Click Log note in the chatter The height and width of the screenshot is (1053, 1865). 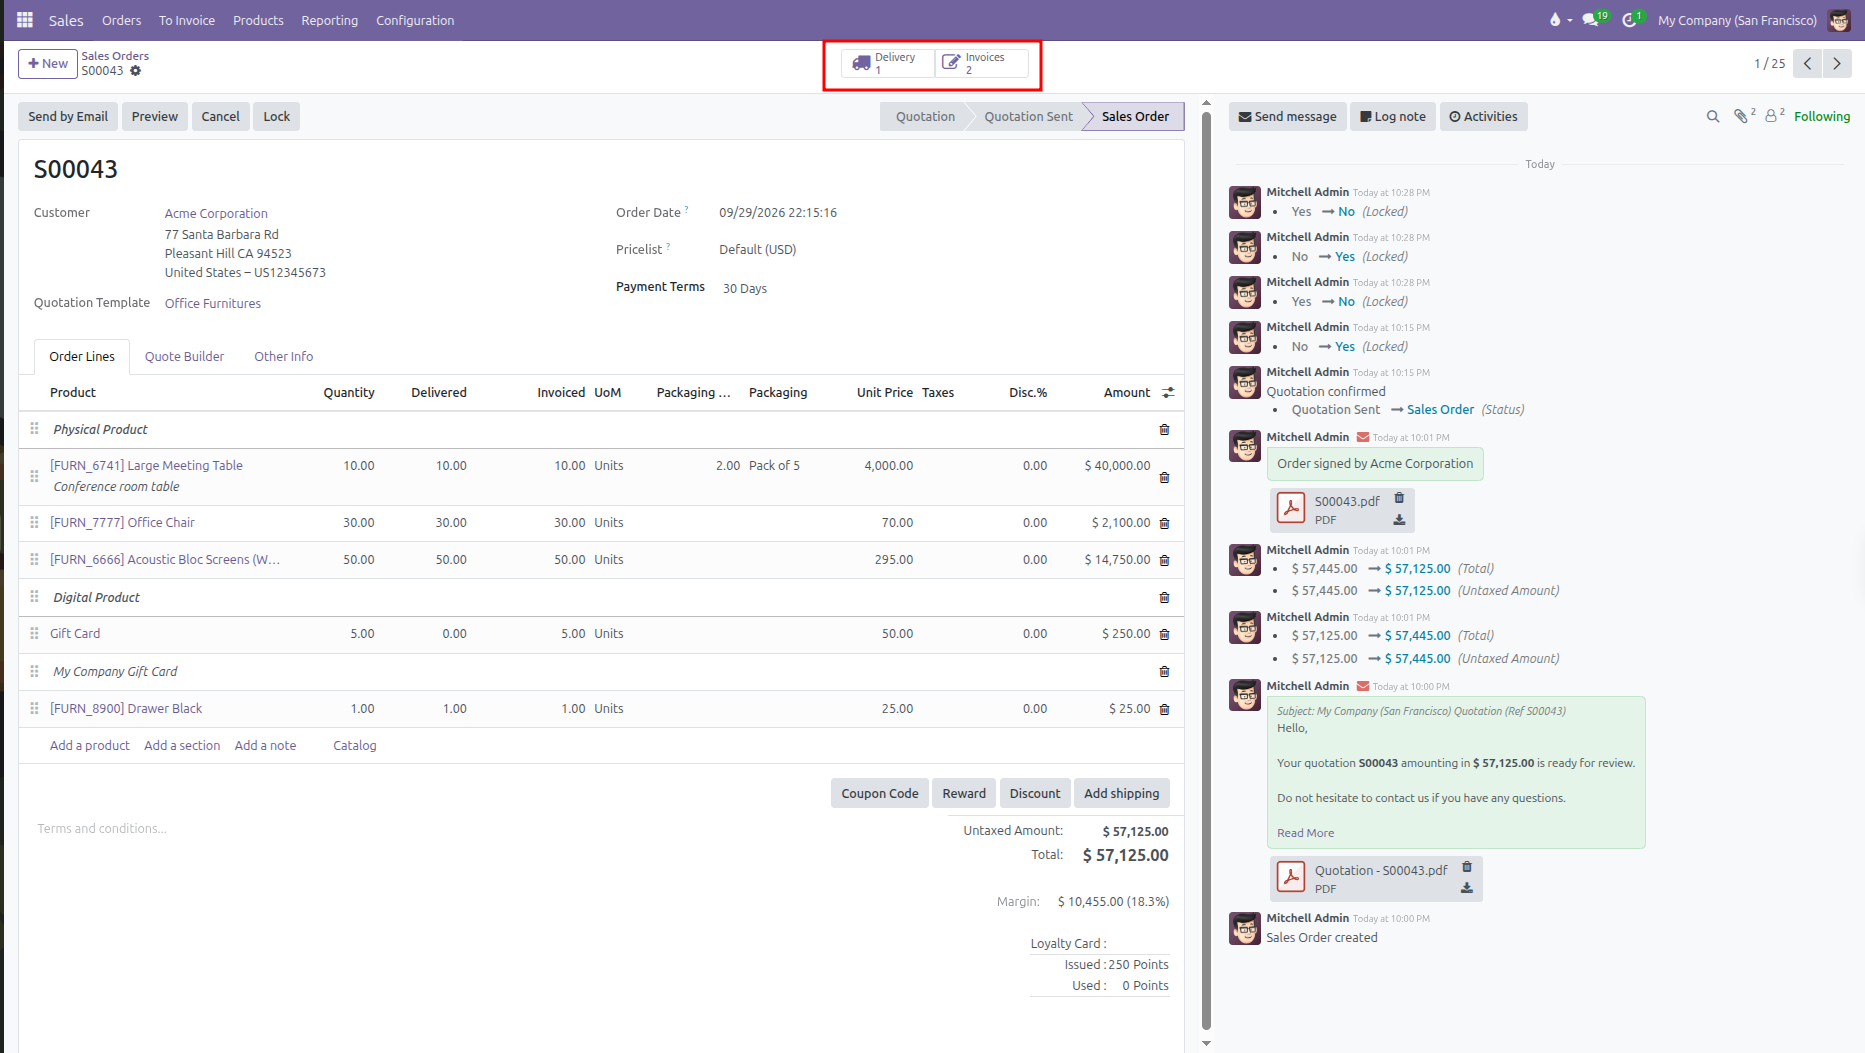(x=1393, y=117)
